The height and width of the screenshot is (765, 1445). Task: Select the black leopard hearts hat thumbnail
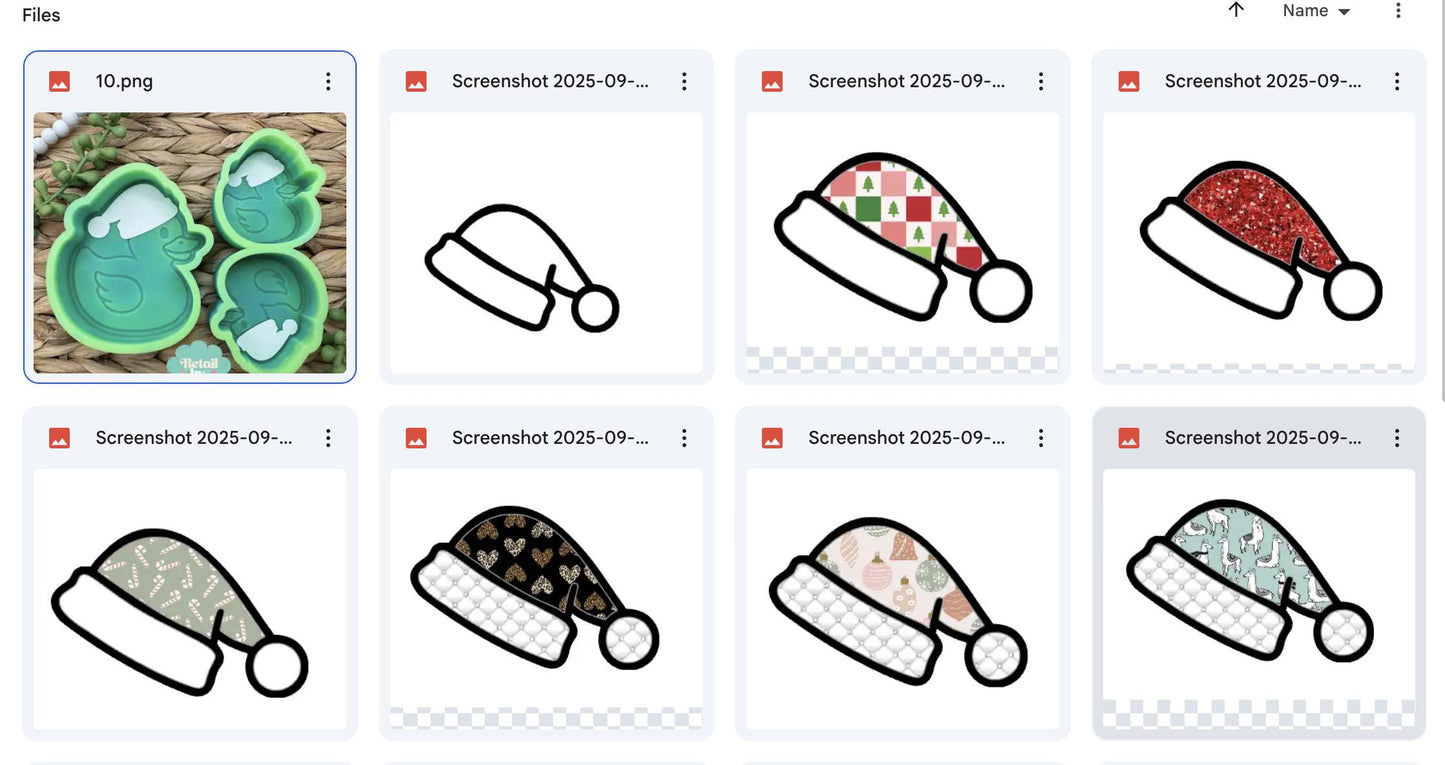tap(546, 599)
